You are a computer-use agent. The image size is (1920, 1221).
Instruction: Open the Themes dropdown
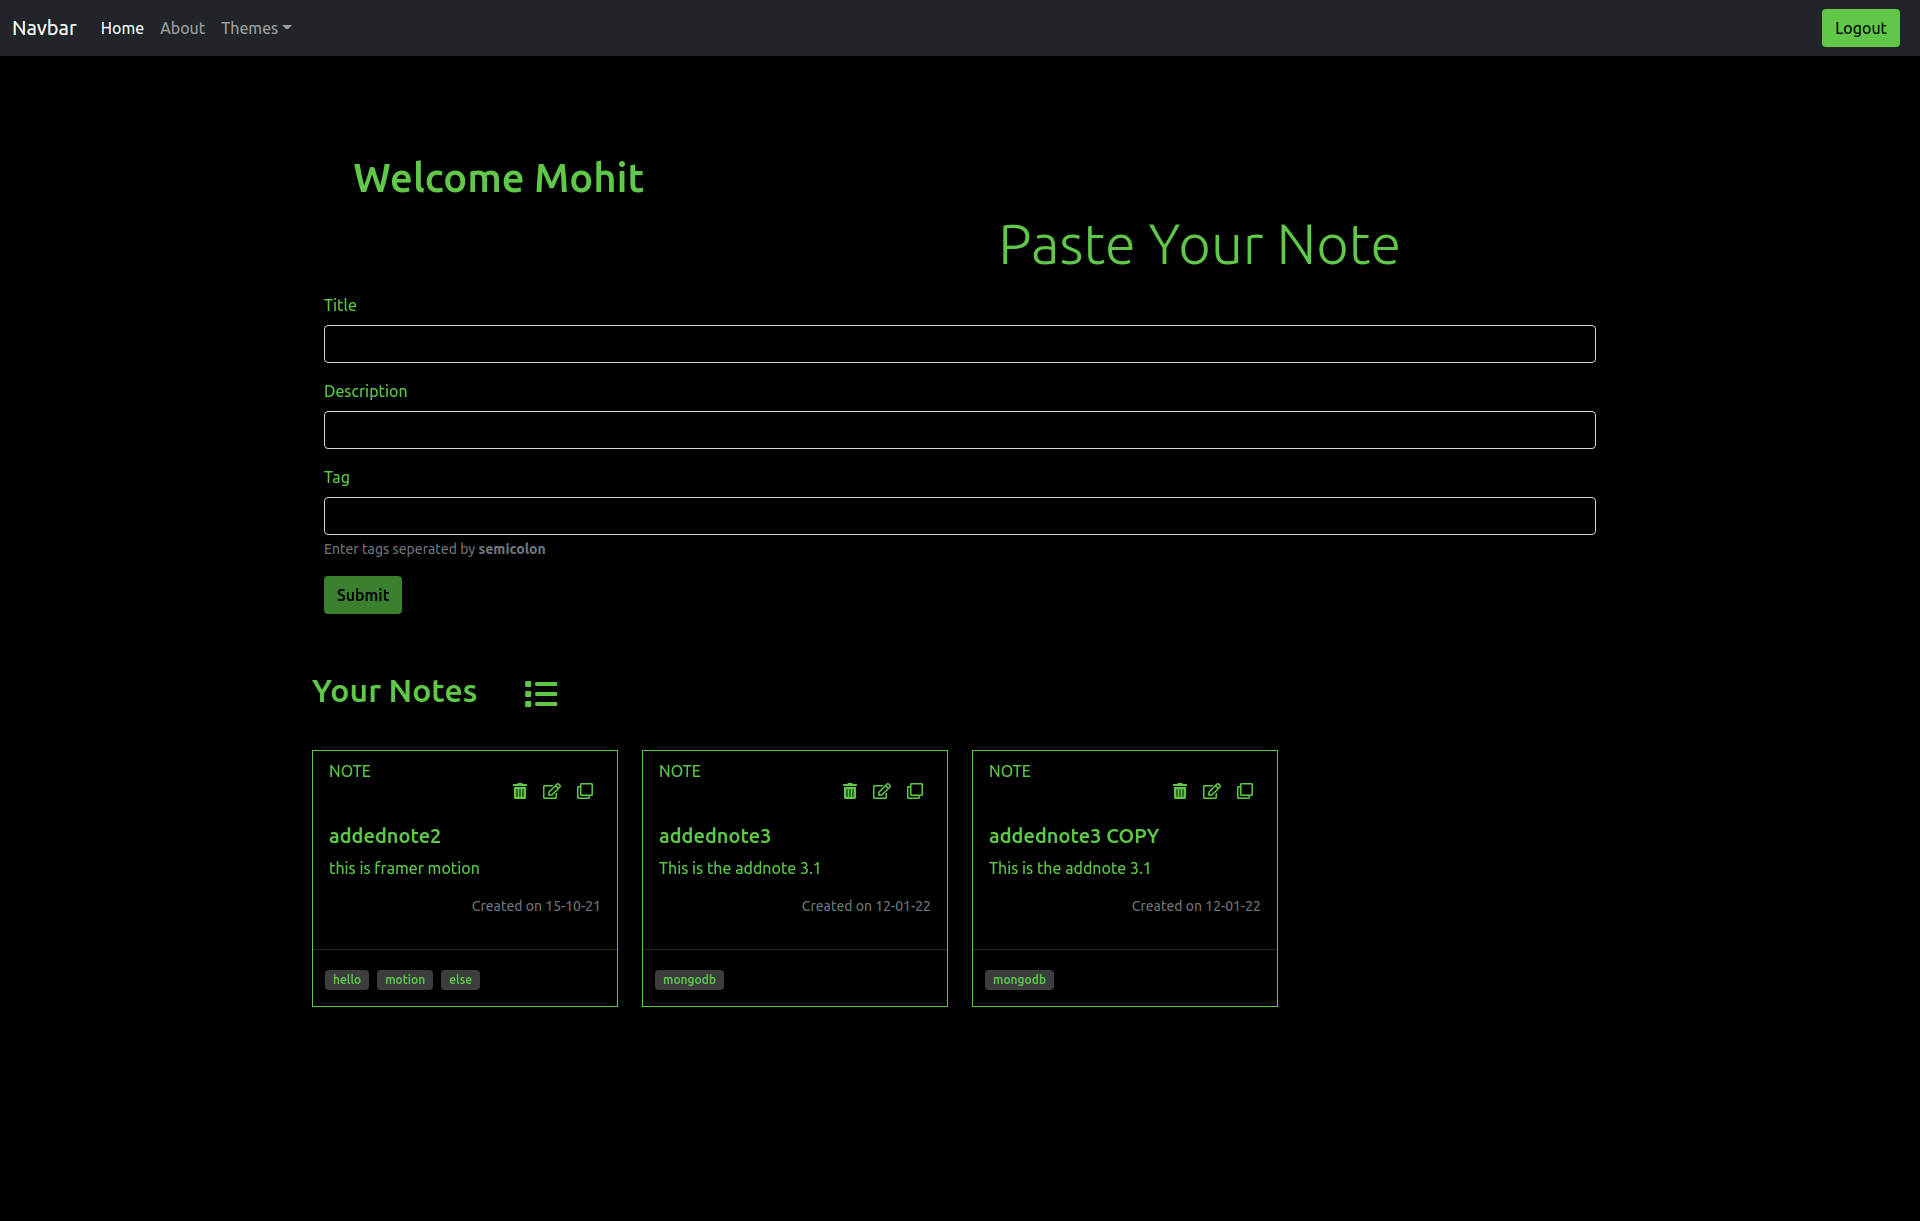pos(256,28)
